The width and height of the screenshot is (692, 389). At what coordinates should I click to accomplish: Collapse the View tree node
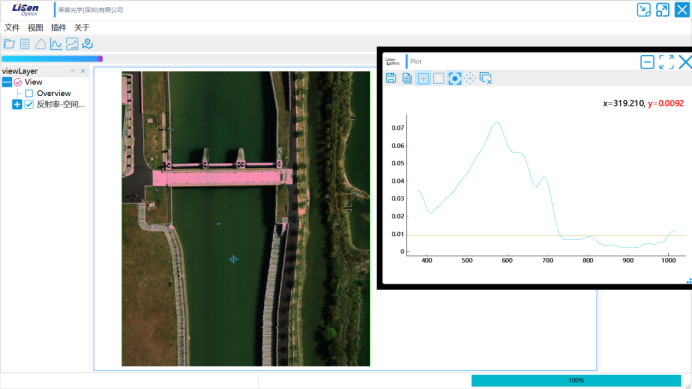(7, 82)
